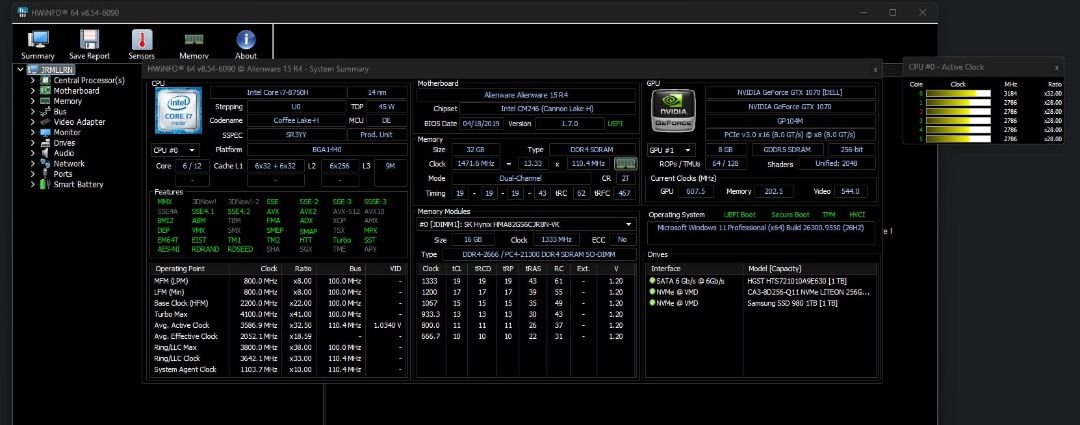This screenshot has height=425, width=1080.
Task: Click the Bus tree icon
Action: 45,112
